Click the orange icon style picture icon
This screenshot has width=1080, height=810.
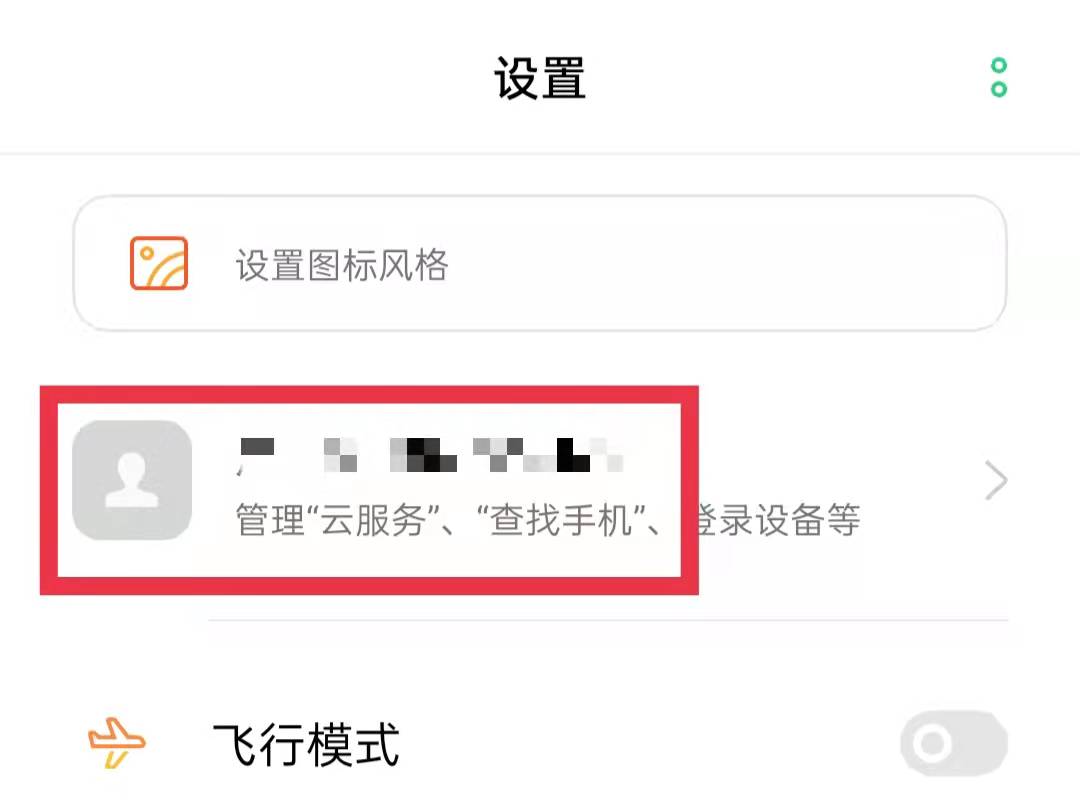pyautogui.click(x=159, y=263)
